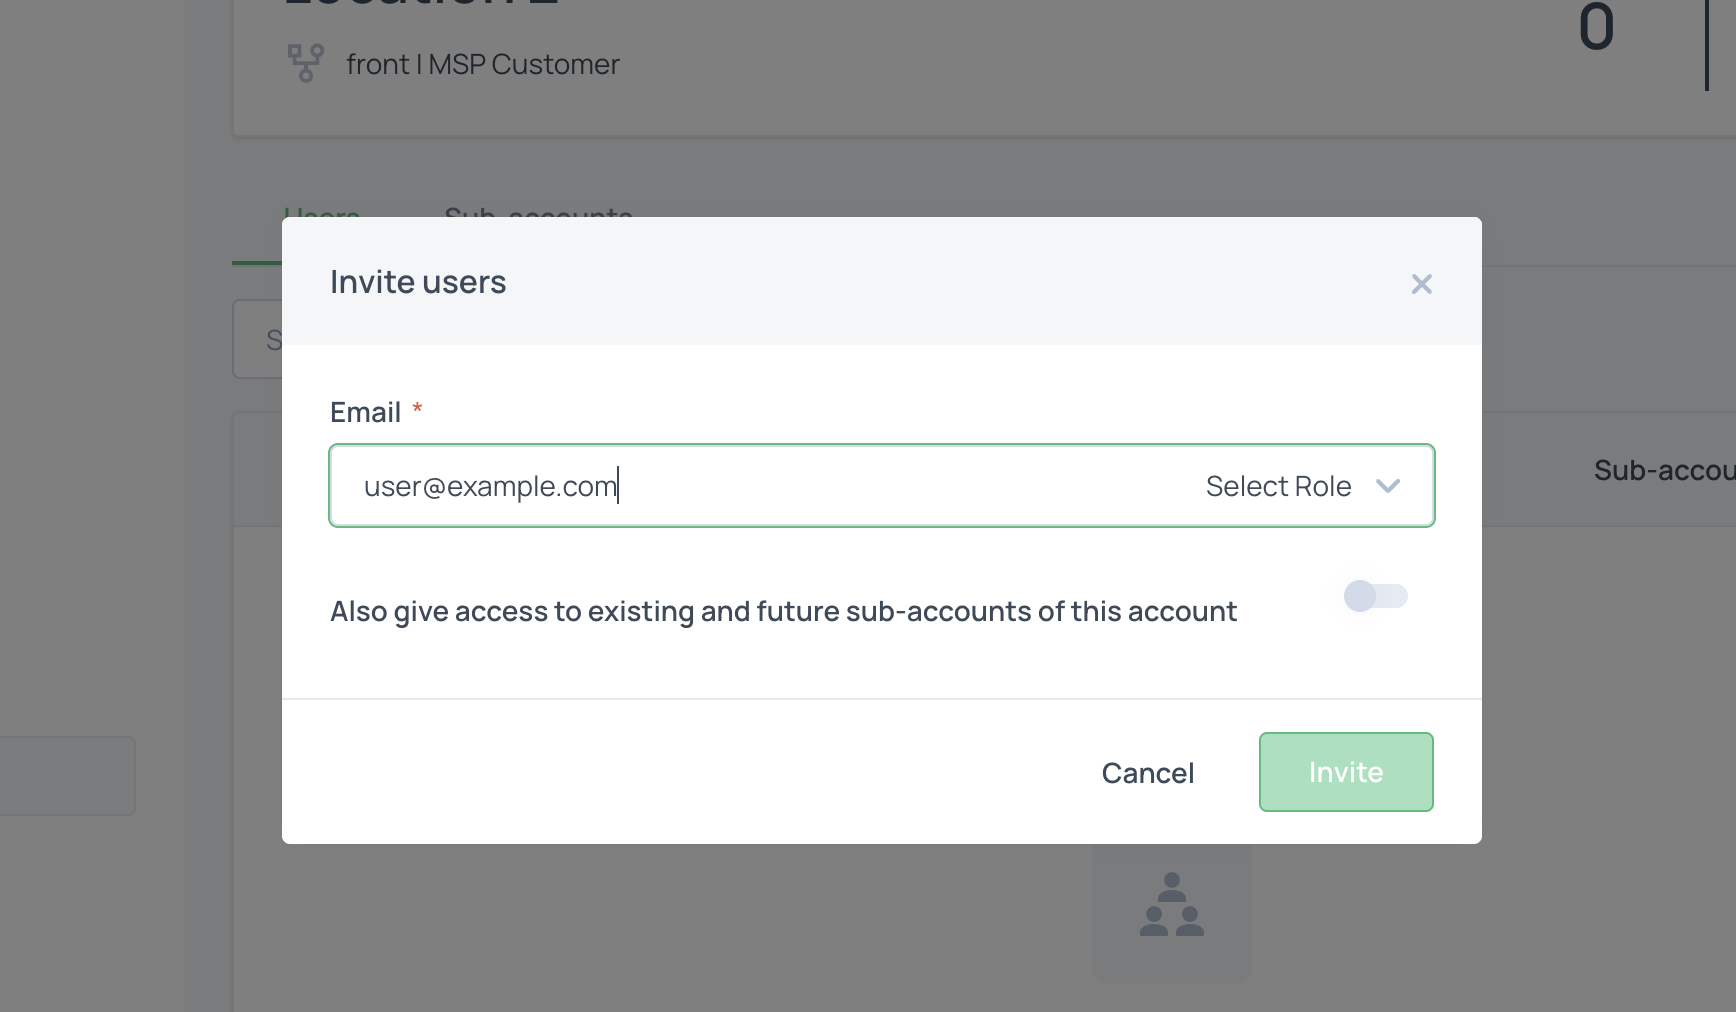Click the Email field label
This screenshot has width=1736, height=1012.
365,412
